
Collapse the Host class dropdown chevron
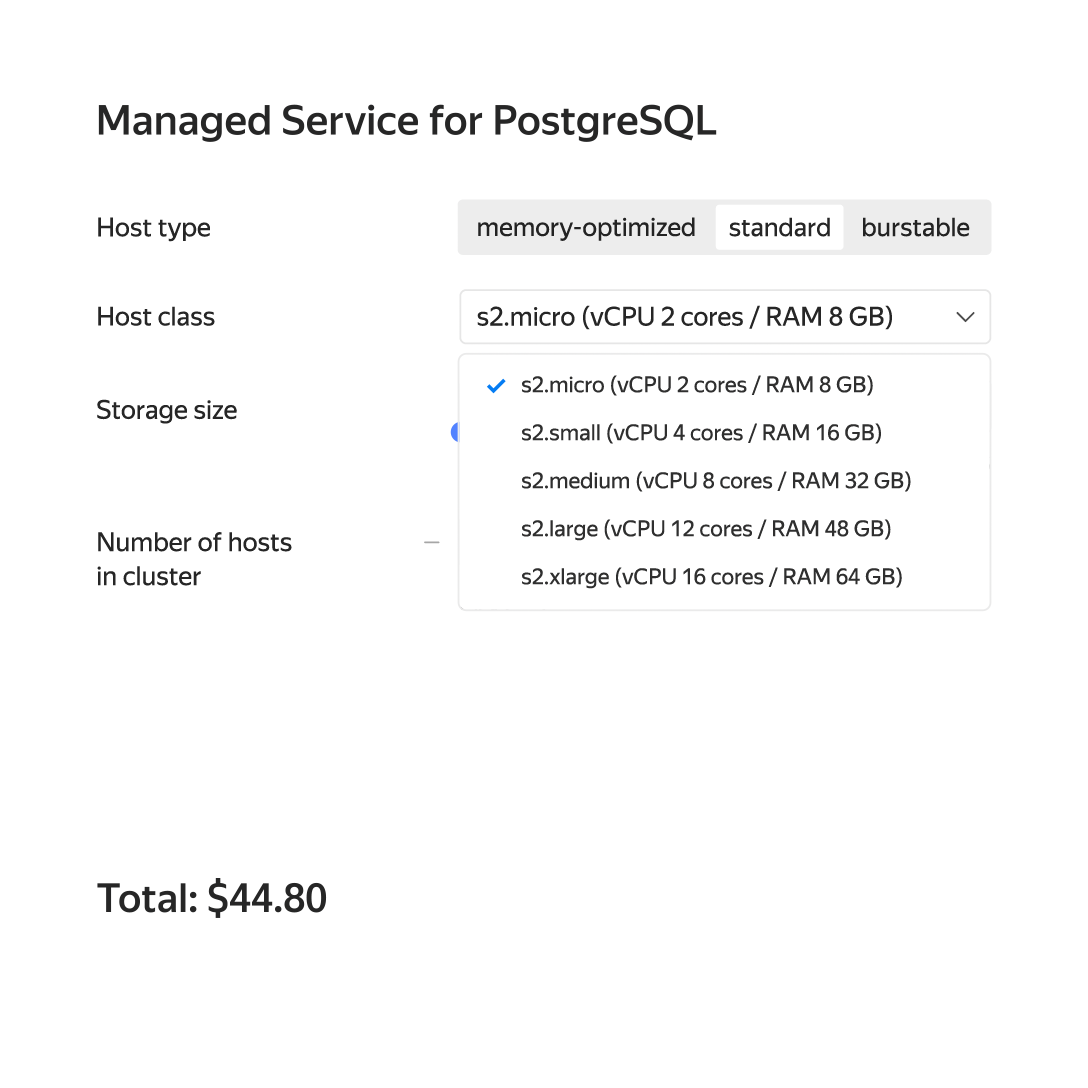[965, 317]
